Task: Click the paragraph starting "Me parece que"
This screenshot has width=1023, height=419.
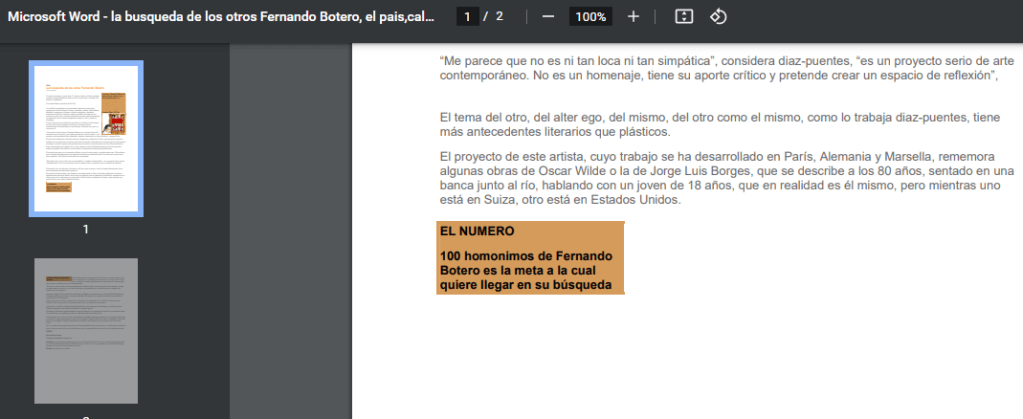Action: coord(718,68)
